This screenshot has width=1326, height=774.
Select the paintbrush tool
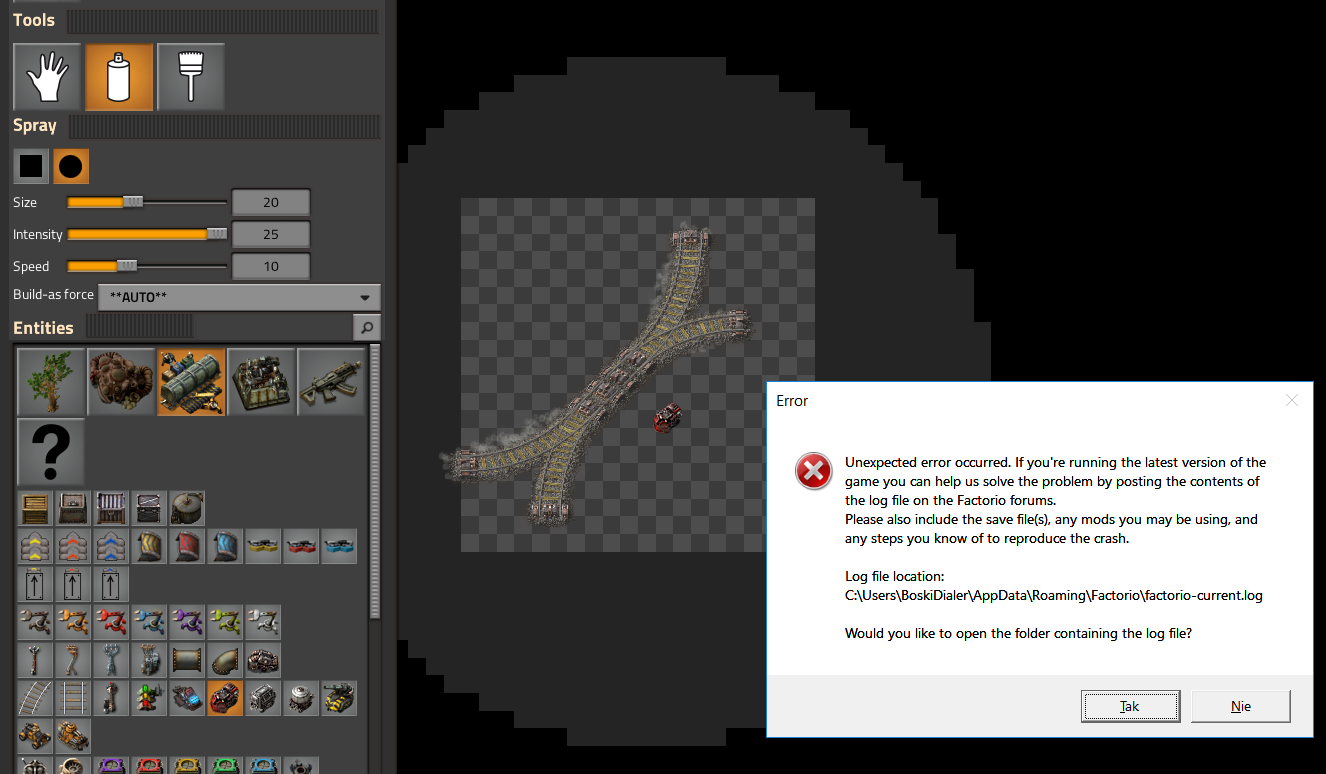(x=190, y=76)
